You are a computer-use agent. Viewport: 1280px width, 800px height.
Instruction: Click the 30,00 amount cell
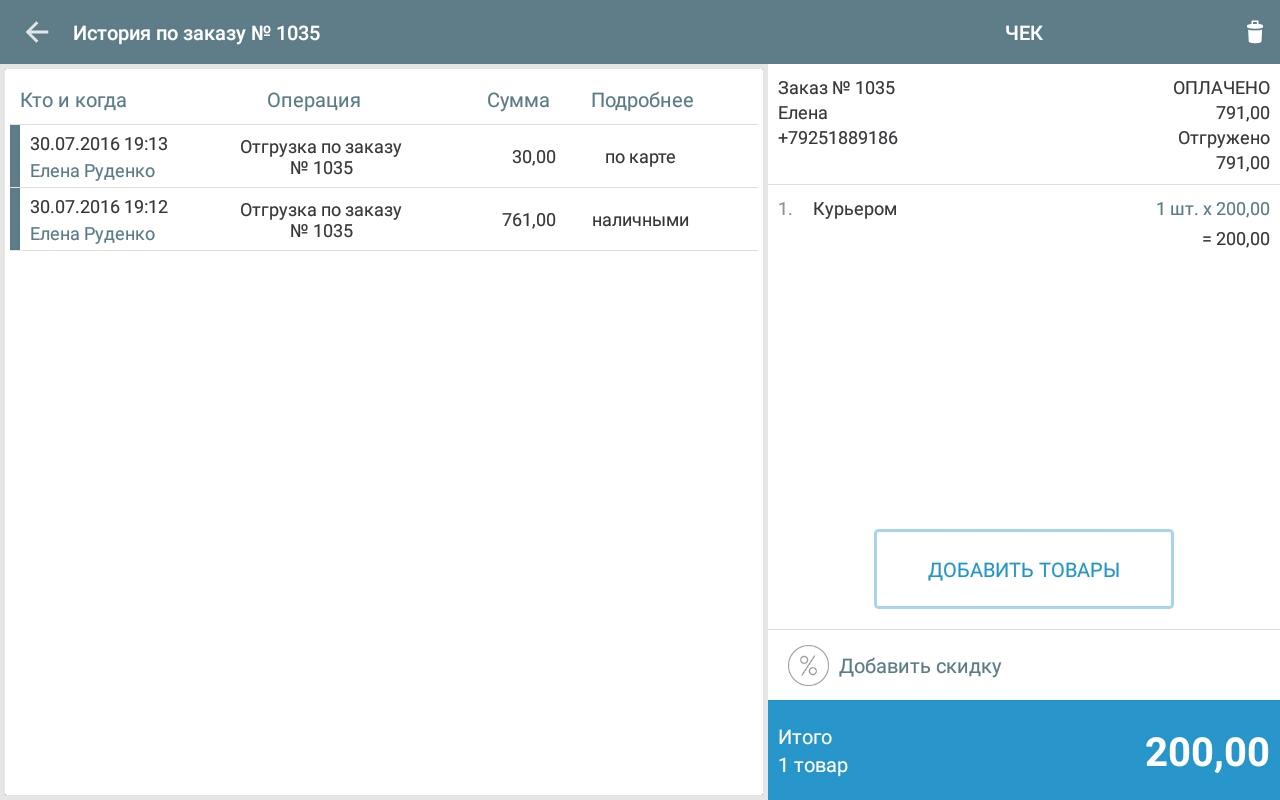point(534,157)
